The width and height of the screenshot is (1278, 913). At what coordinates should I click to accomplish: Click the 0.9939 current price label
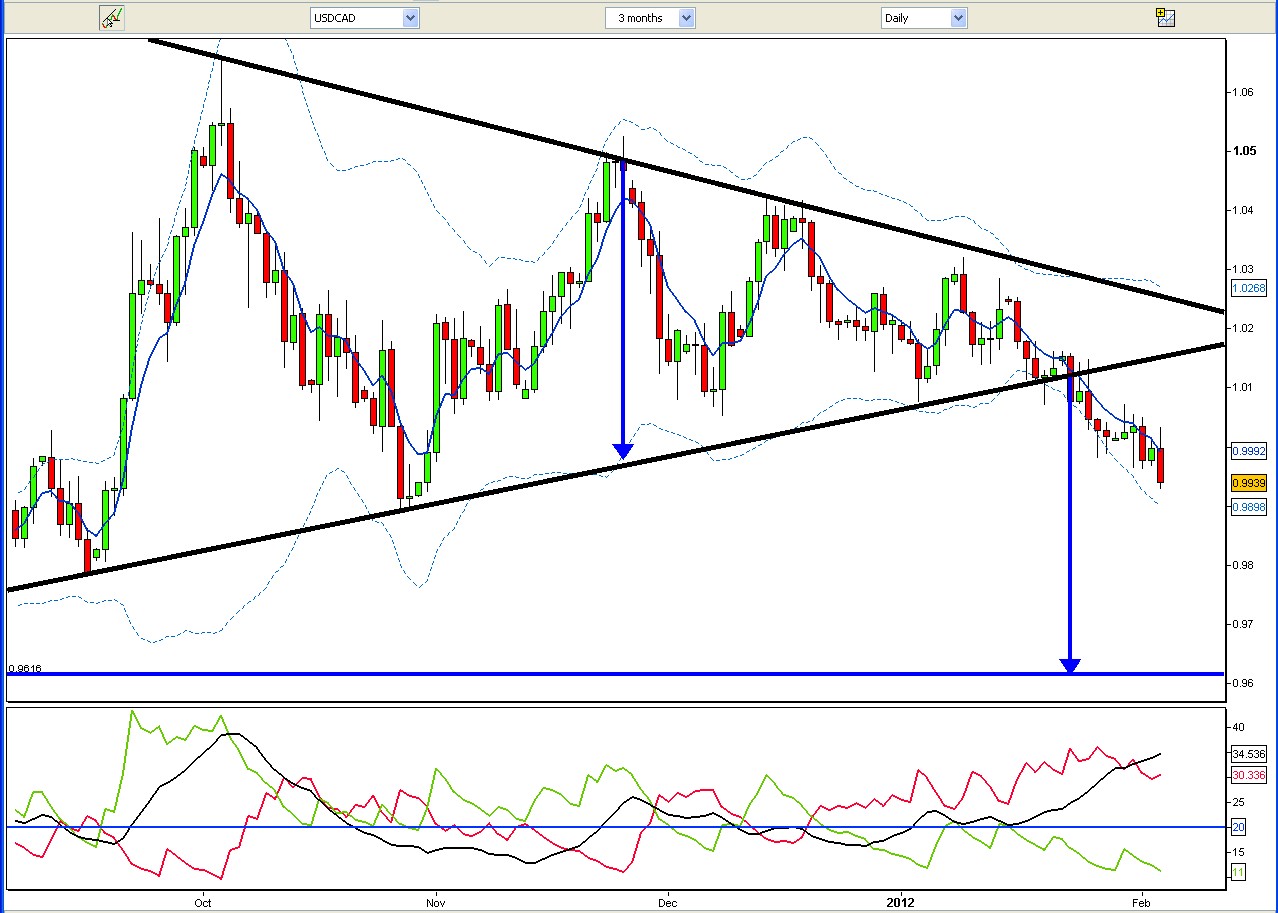click(x=1248, y=482)
